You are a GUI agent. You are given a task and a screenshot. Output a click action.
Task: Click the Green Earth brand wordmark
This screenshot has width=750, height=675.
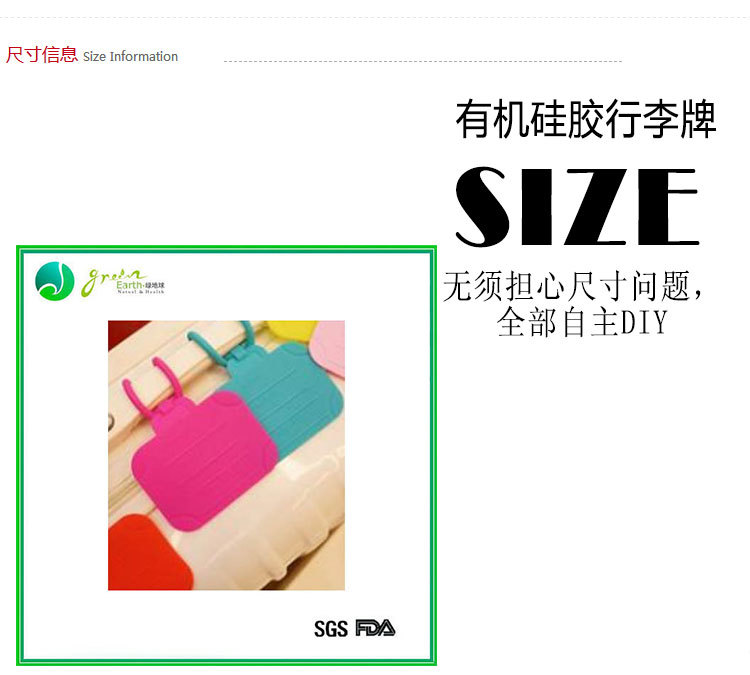click(x=122, y=282)
